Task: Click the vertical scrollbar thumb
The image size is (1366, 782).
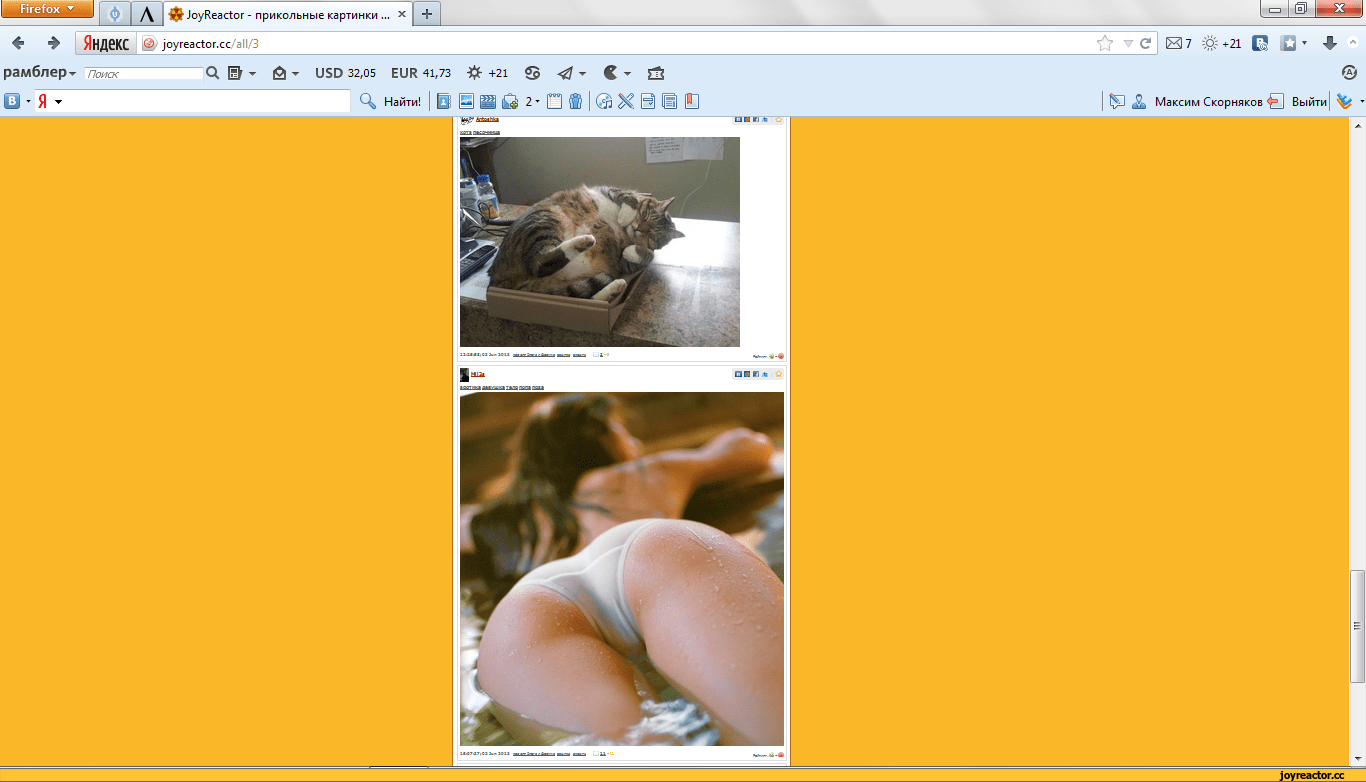Action: pyautogui.click(x=1357, y=626)
